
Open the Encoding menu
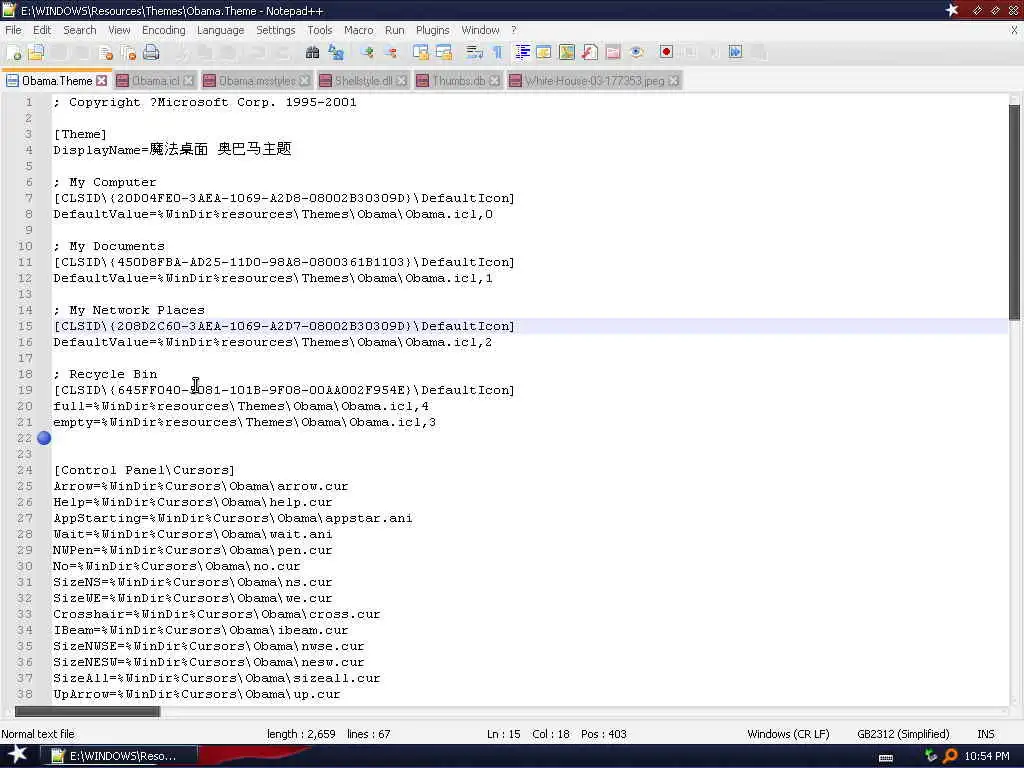pyautogui.click(x=163, y=30)
